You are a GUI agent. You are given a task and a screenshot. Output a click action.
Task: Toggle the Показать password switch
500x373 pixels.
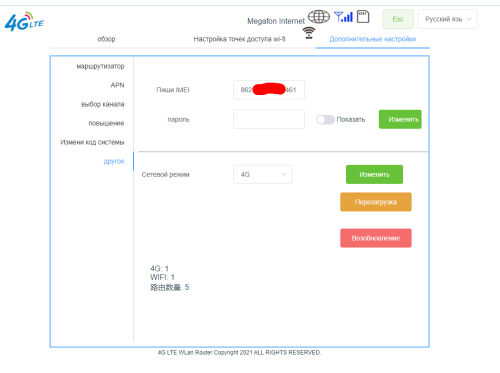325,120
